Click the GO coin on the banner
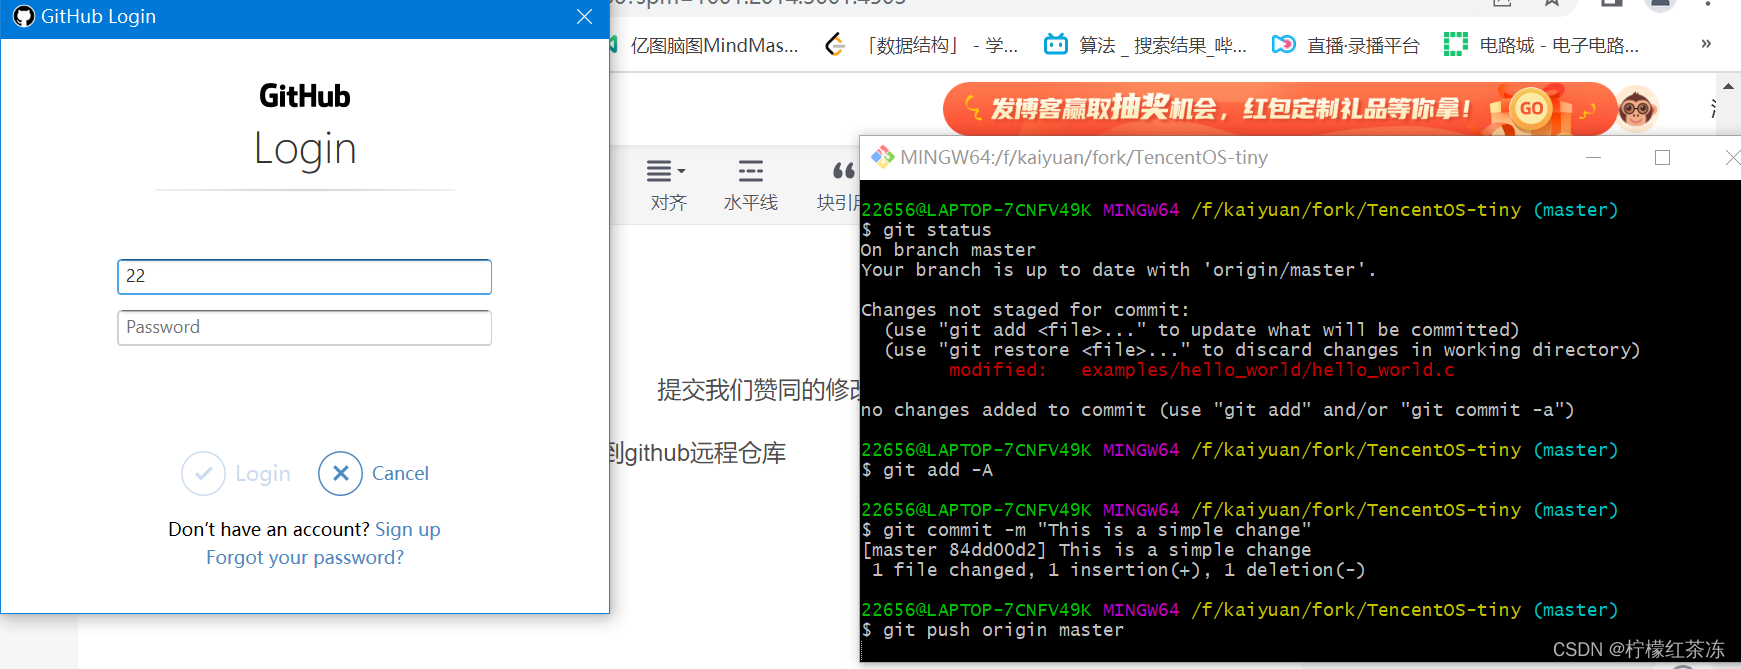This screenshot has width=1741, height=669. [x=1532, y=108]
